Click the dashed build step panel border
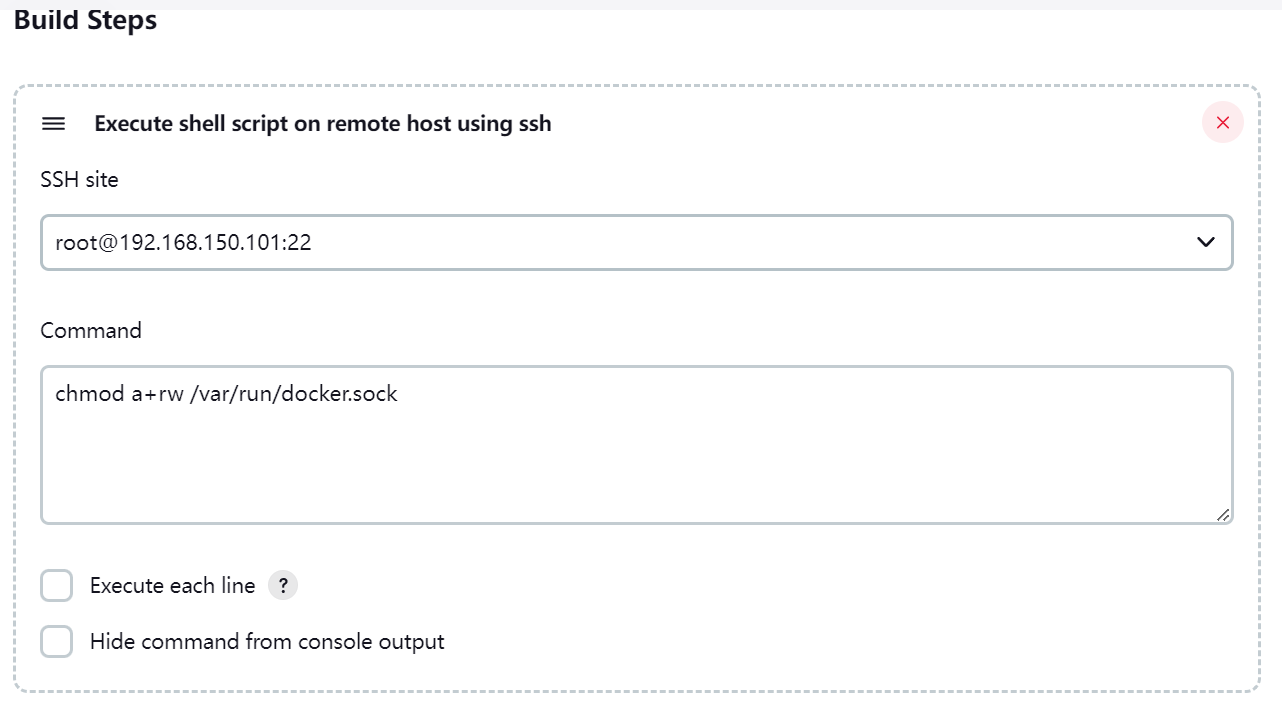Image resolution: width=1282 pixels, height=712 pixels. coord(637,86)
